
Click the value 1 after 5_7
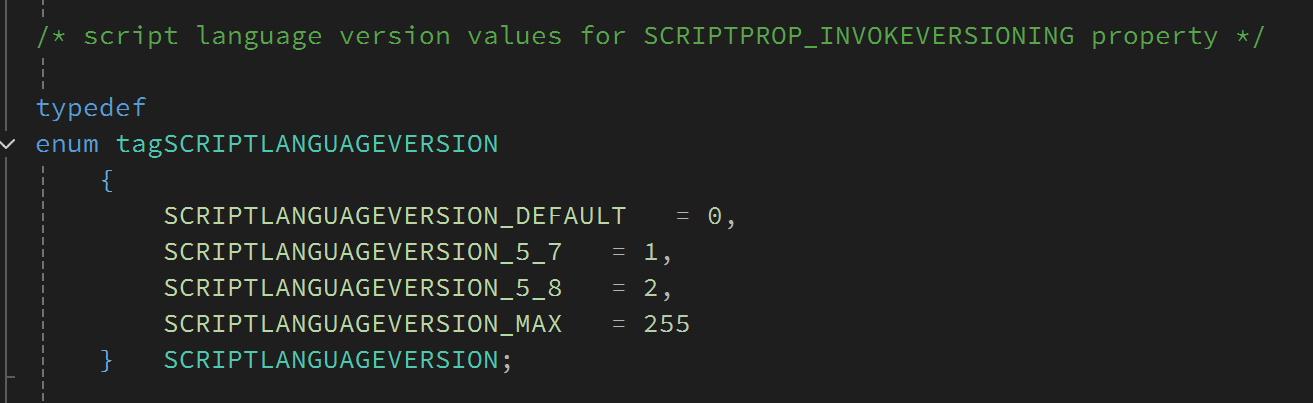(x=651, y=252)
